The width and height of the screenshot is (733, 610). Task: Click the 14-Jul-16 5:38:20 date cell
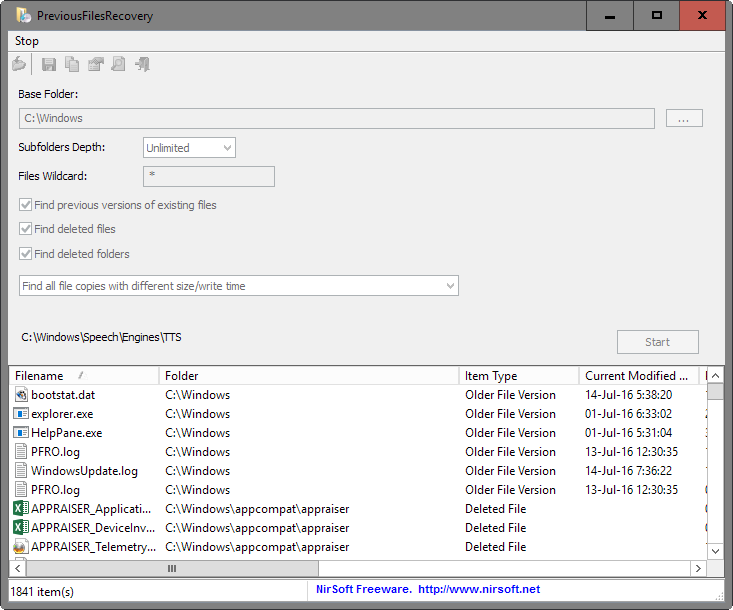tap(628, 395)
